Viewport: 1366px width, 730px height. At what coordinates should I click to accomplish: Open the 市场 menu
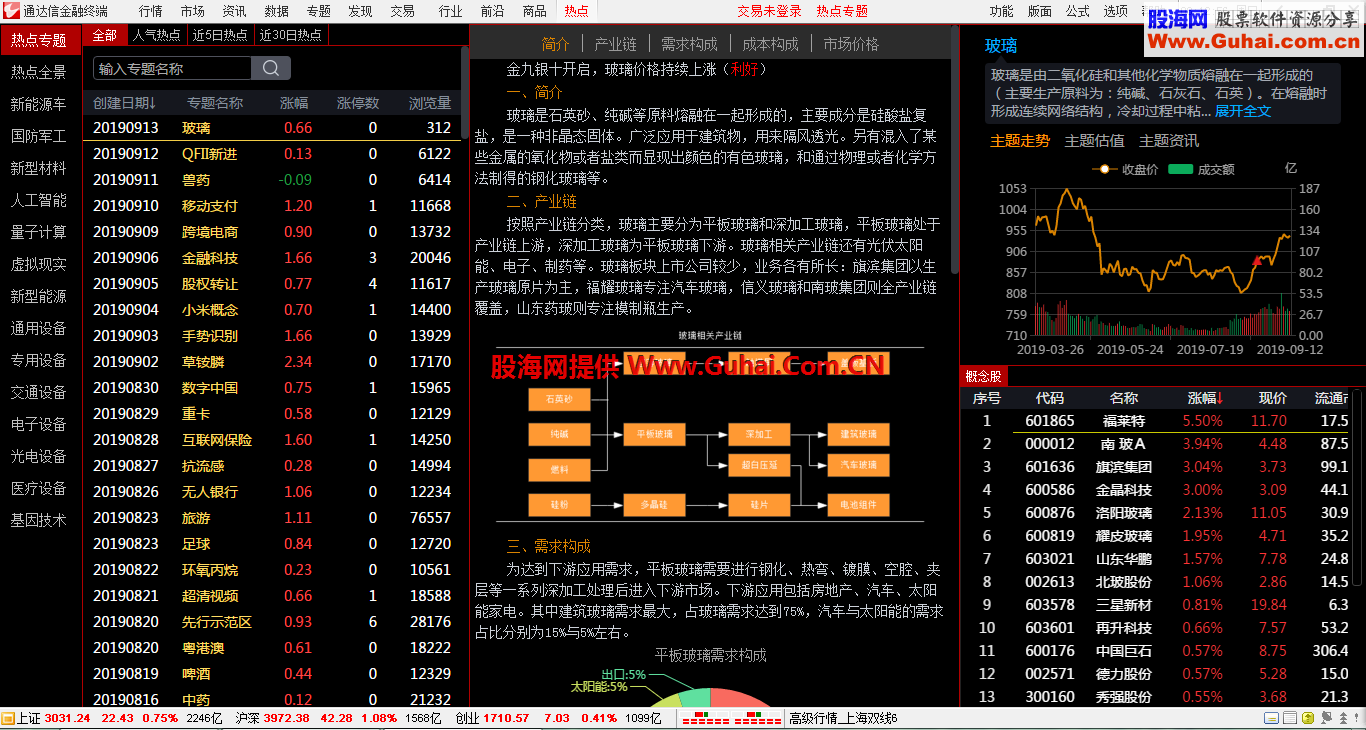[193, 11]
